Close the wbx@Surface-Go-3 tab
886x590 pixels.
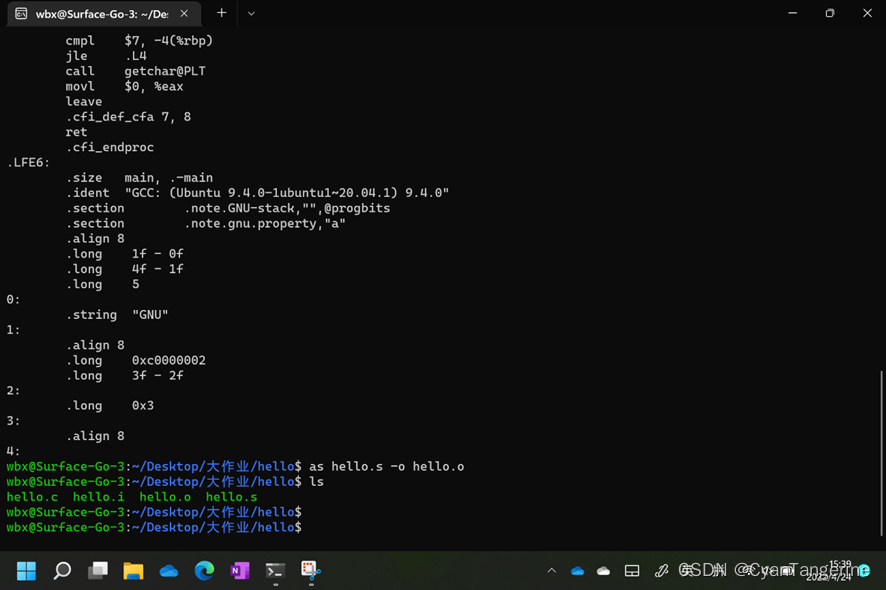tap(184, 14)
